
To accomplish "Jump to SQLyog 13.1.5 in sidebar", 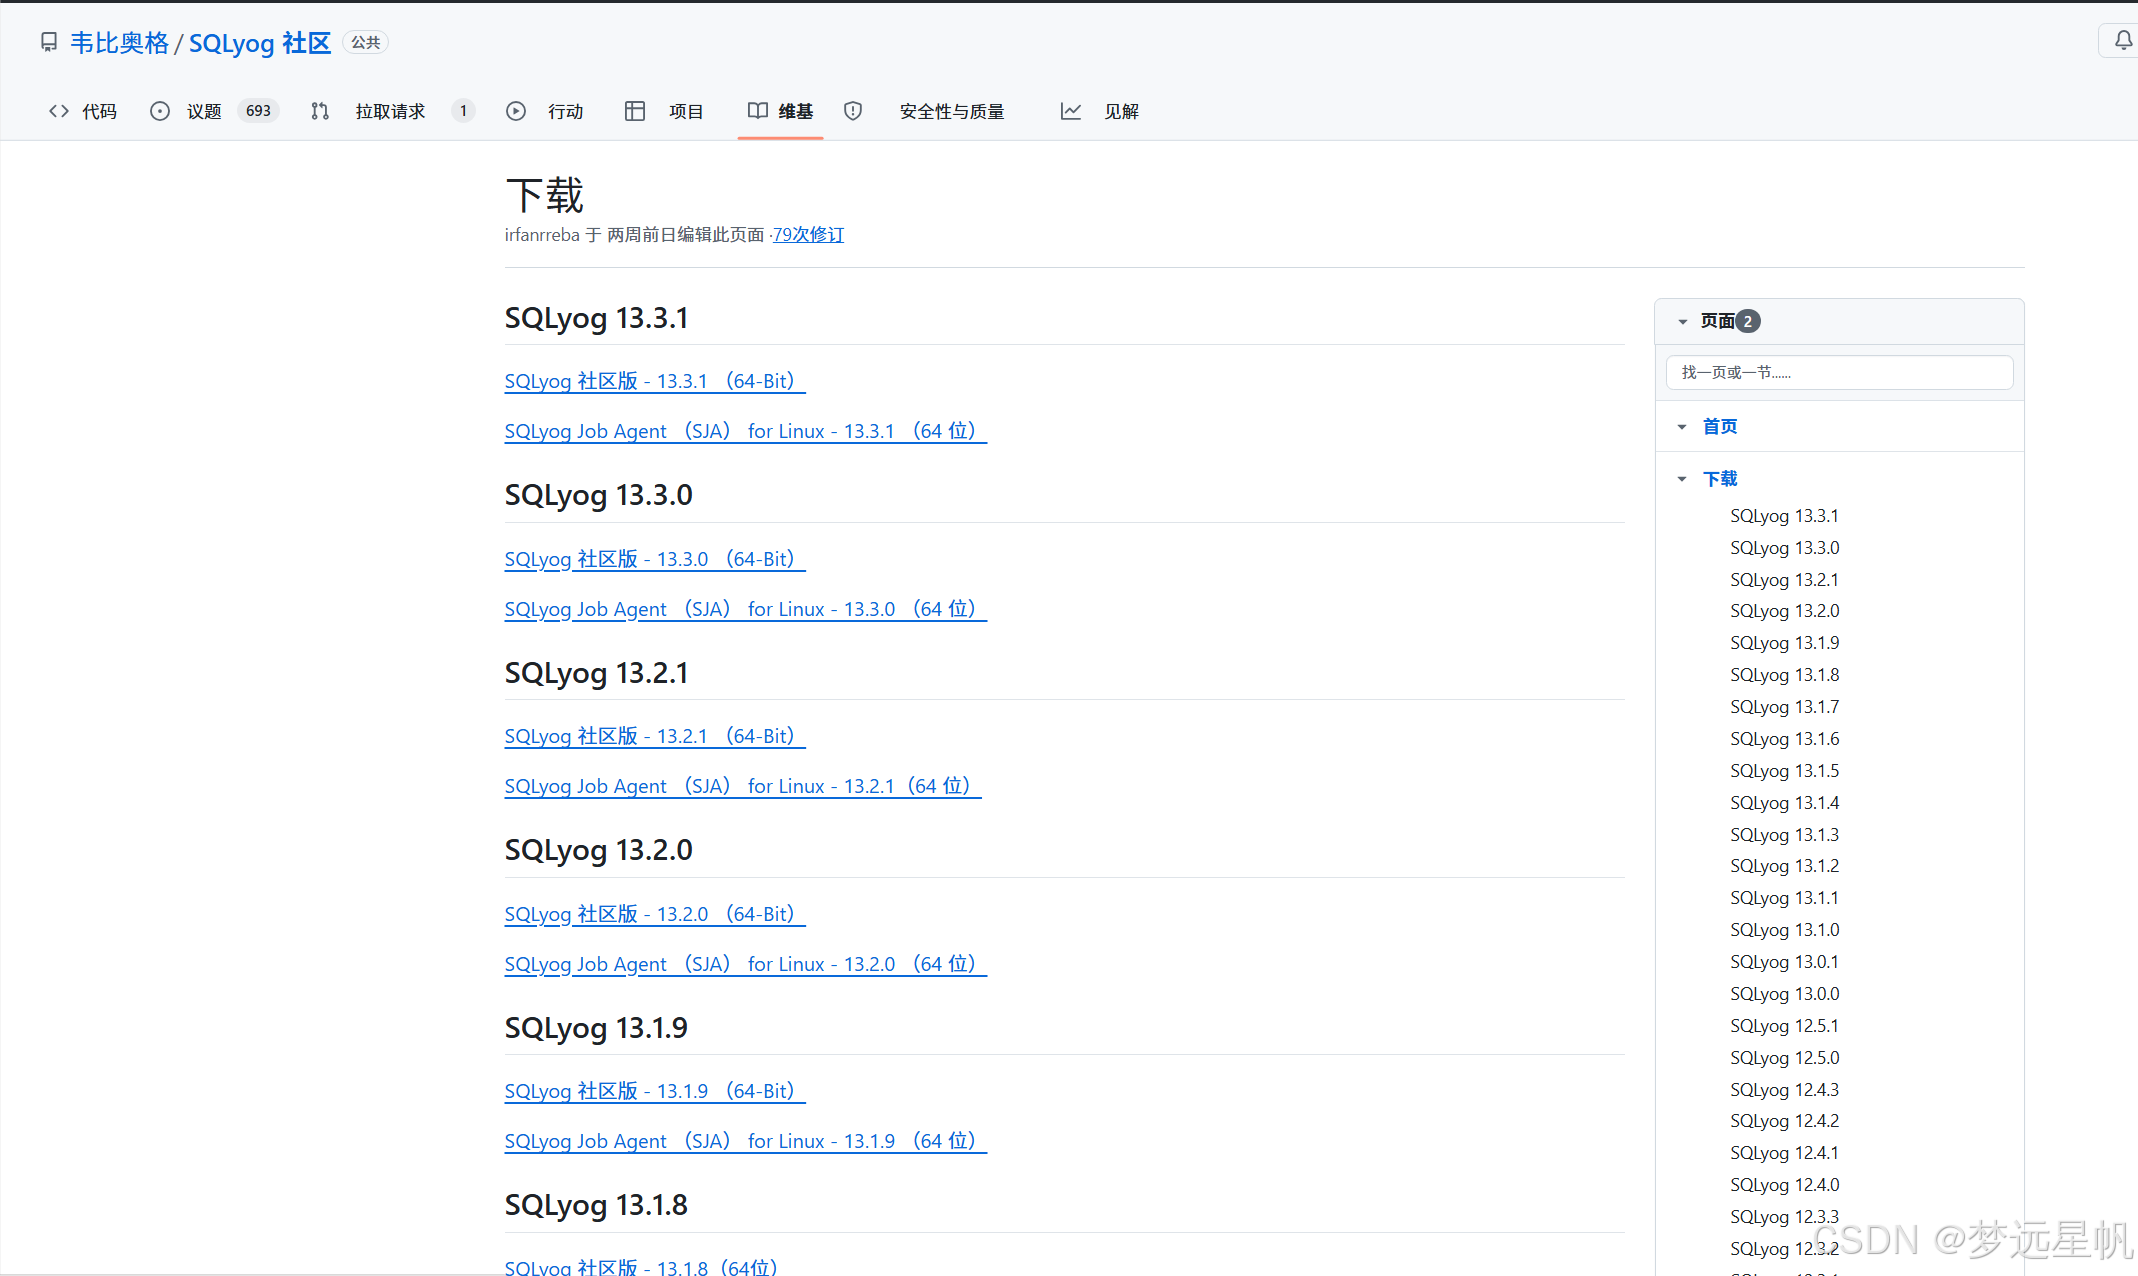I will tap(1784, 771).
